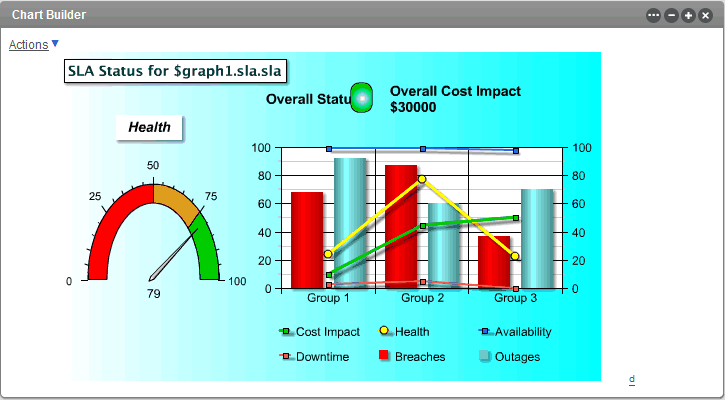Click the small 'd' link at bottom right
This screenshot has width=727, height=400.
631,380
